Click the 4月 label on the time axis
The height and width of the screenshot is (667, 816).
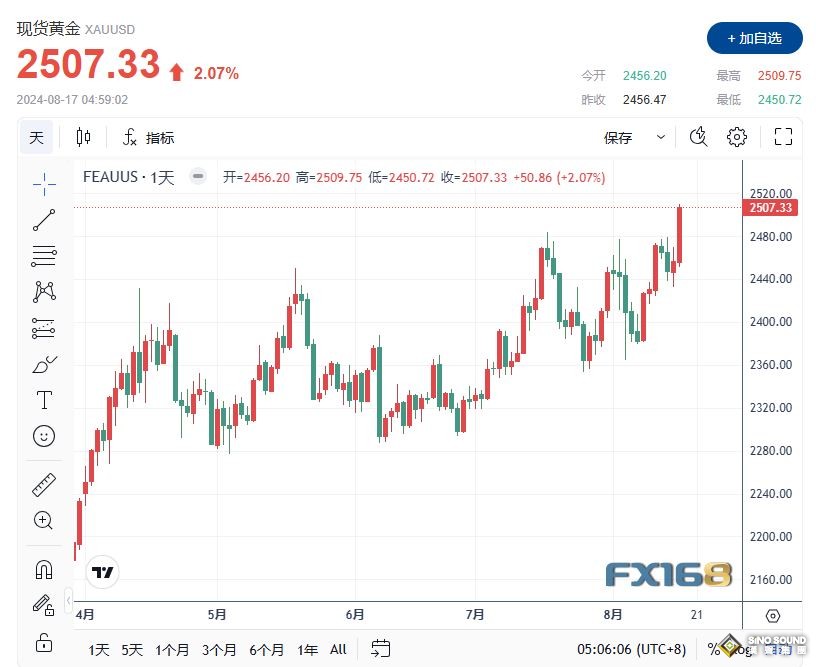click(85, 614)
